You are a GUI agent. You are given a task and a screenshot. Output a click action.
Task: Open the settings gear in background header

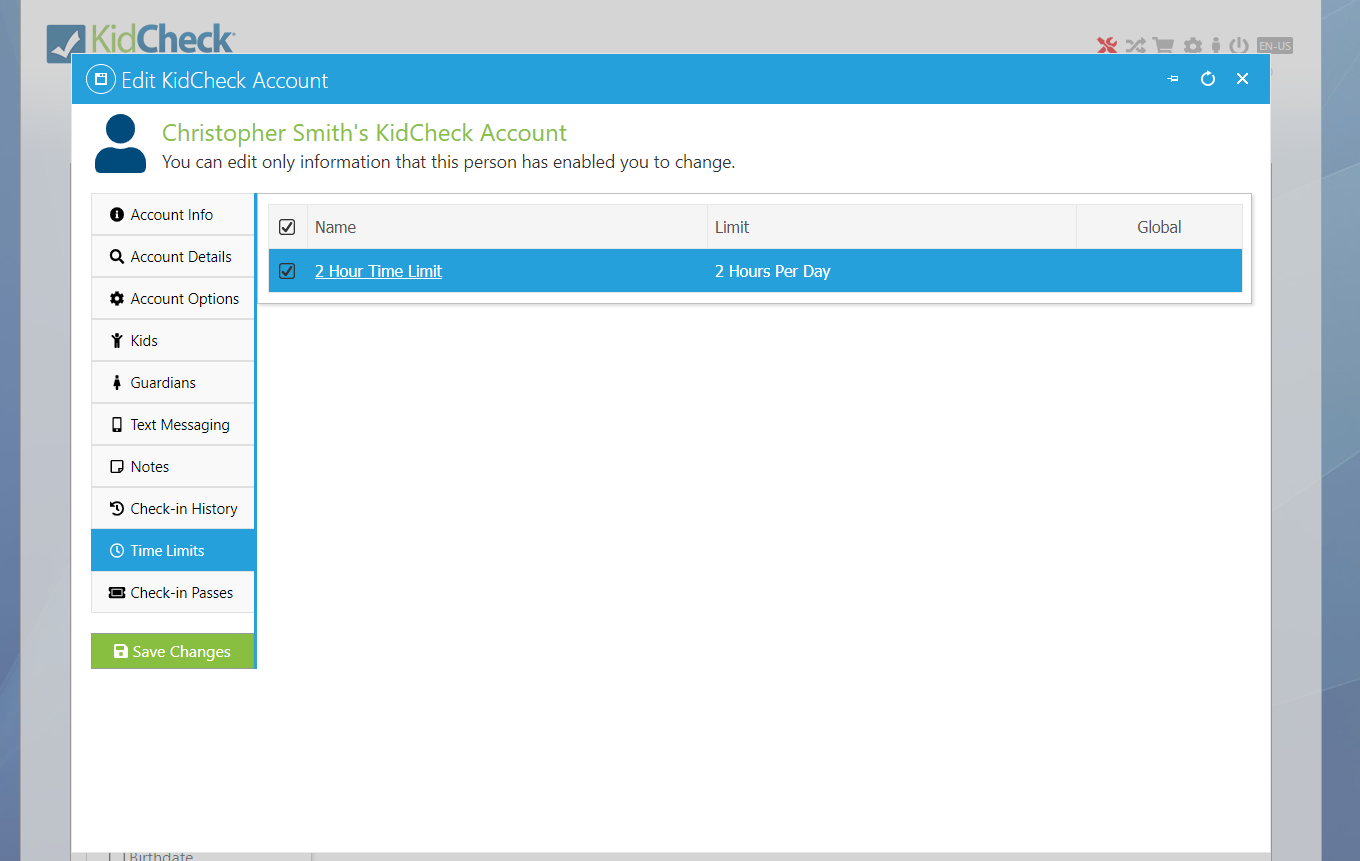tap(1192, 45)
